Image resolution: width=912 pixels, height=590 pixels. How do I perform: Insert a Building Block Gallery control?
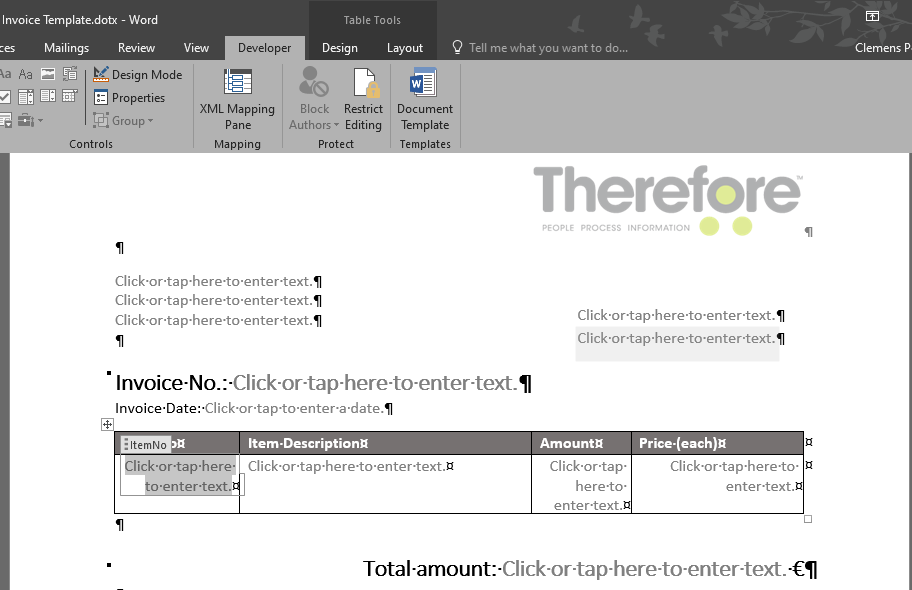coord(70,74)
